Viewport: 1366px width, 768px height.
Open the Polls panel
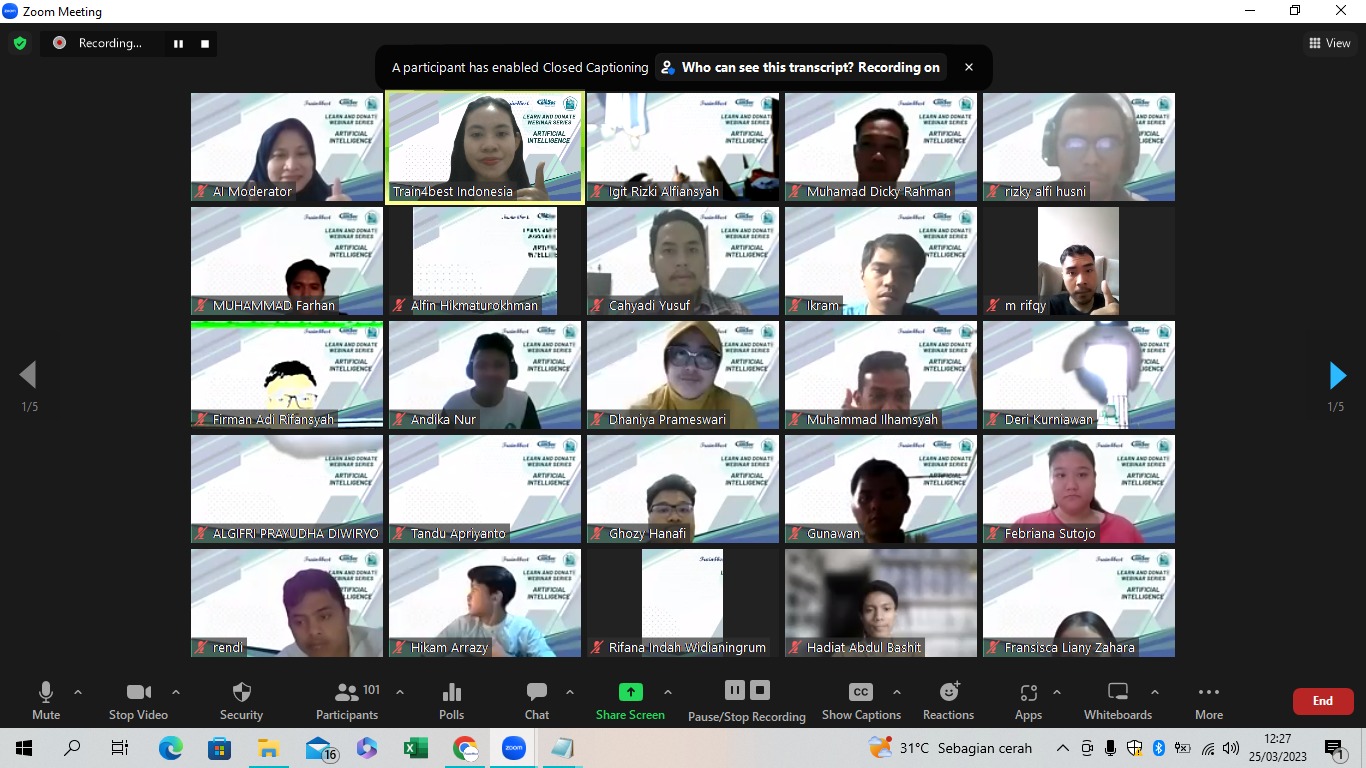coord(451,700)
